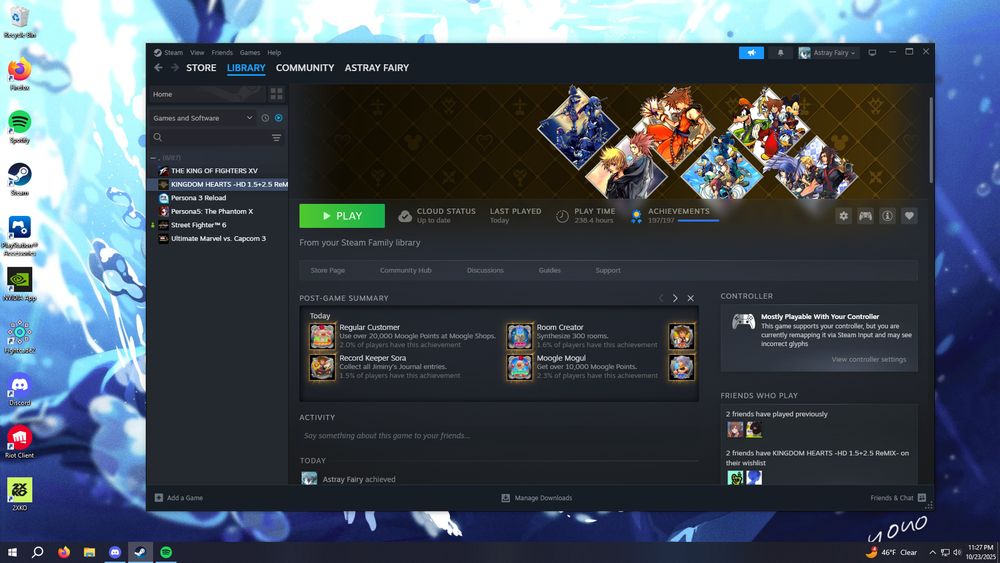This screenshot has width=1000, height=563.
Task: Click the recent activity clock icon in sidebar
Action: (x=265, y=118)
